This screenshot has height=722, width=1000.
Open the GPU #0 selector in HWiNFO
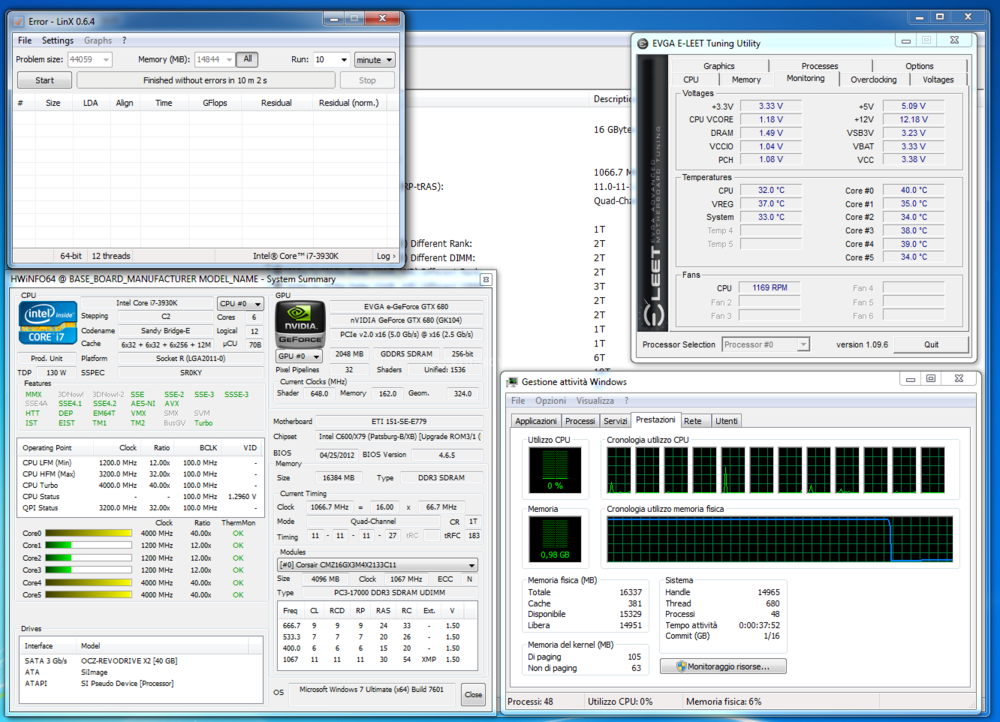coord(298,356)
